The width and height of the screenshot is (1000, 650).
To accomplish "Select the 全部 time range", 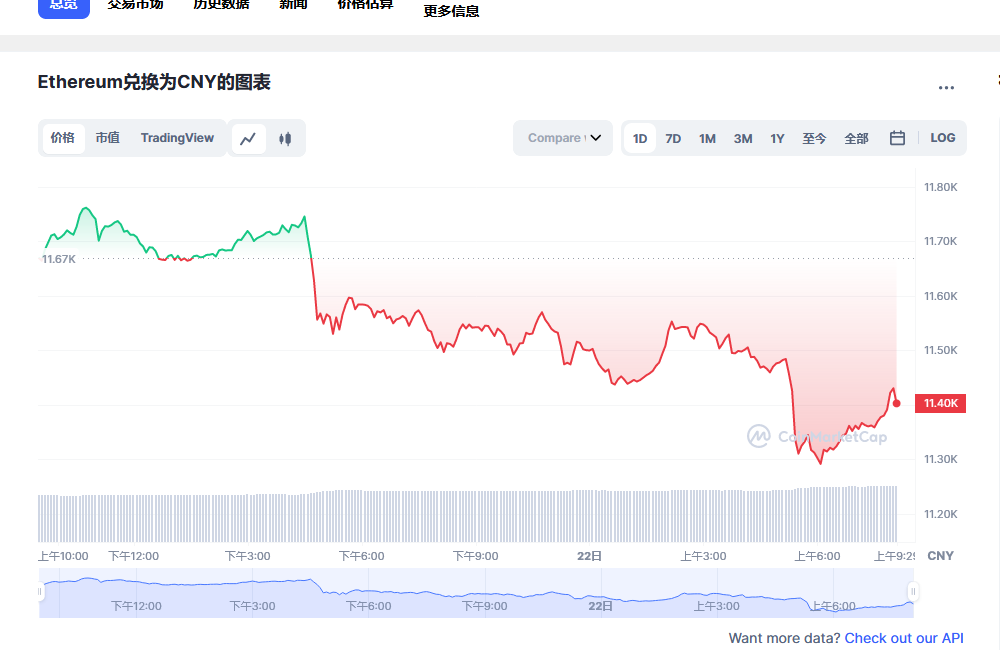I will click(x=856, y=138).
